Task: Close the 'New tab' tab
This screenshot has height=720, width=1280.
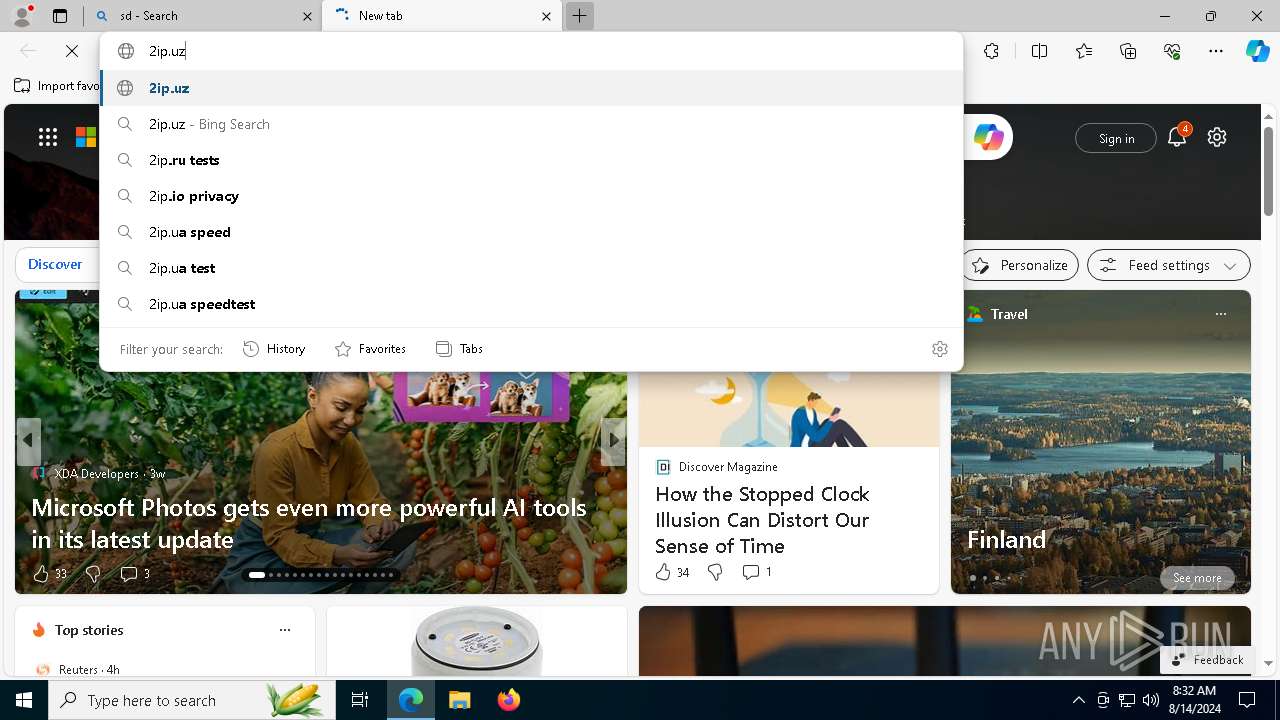Action: 546,16
